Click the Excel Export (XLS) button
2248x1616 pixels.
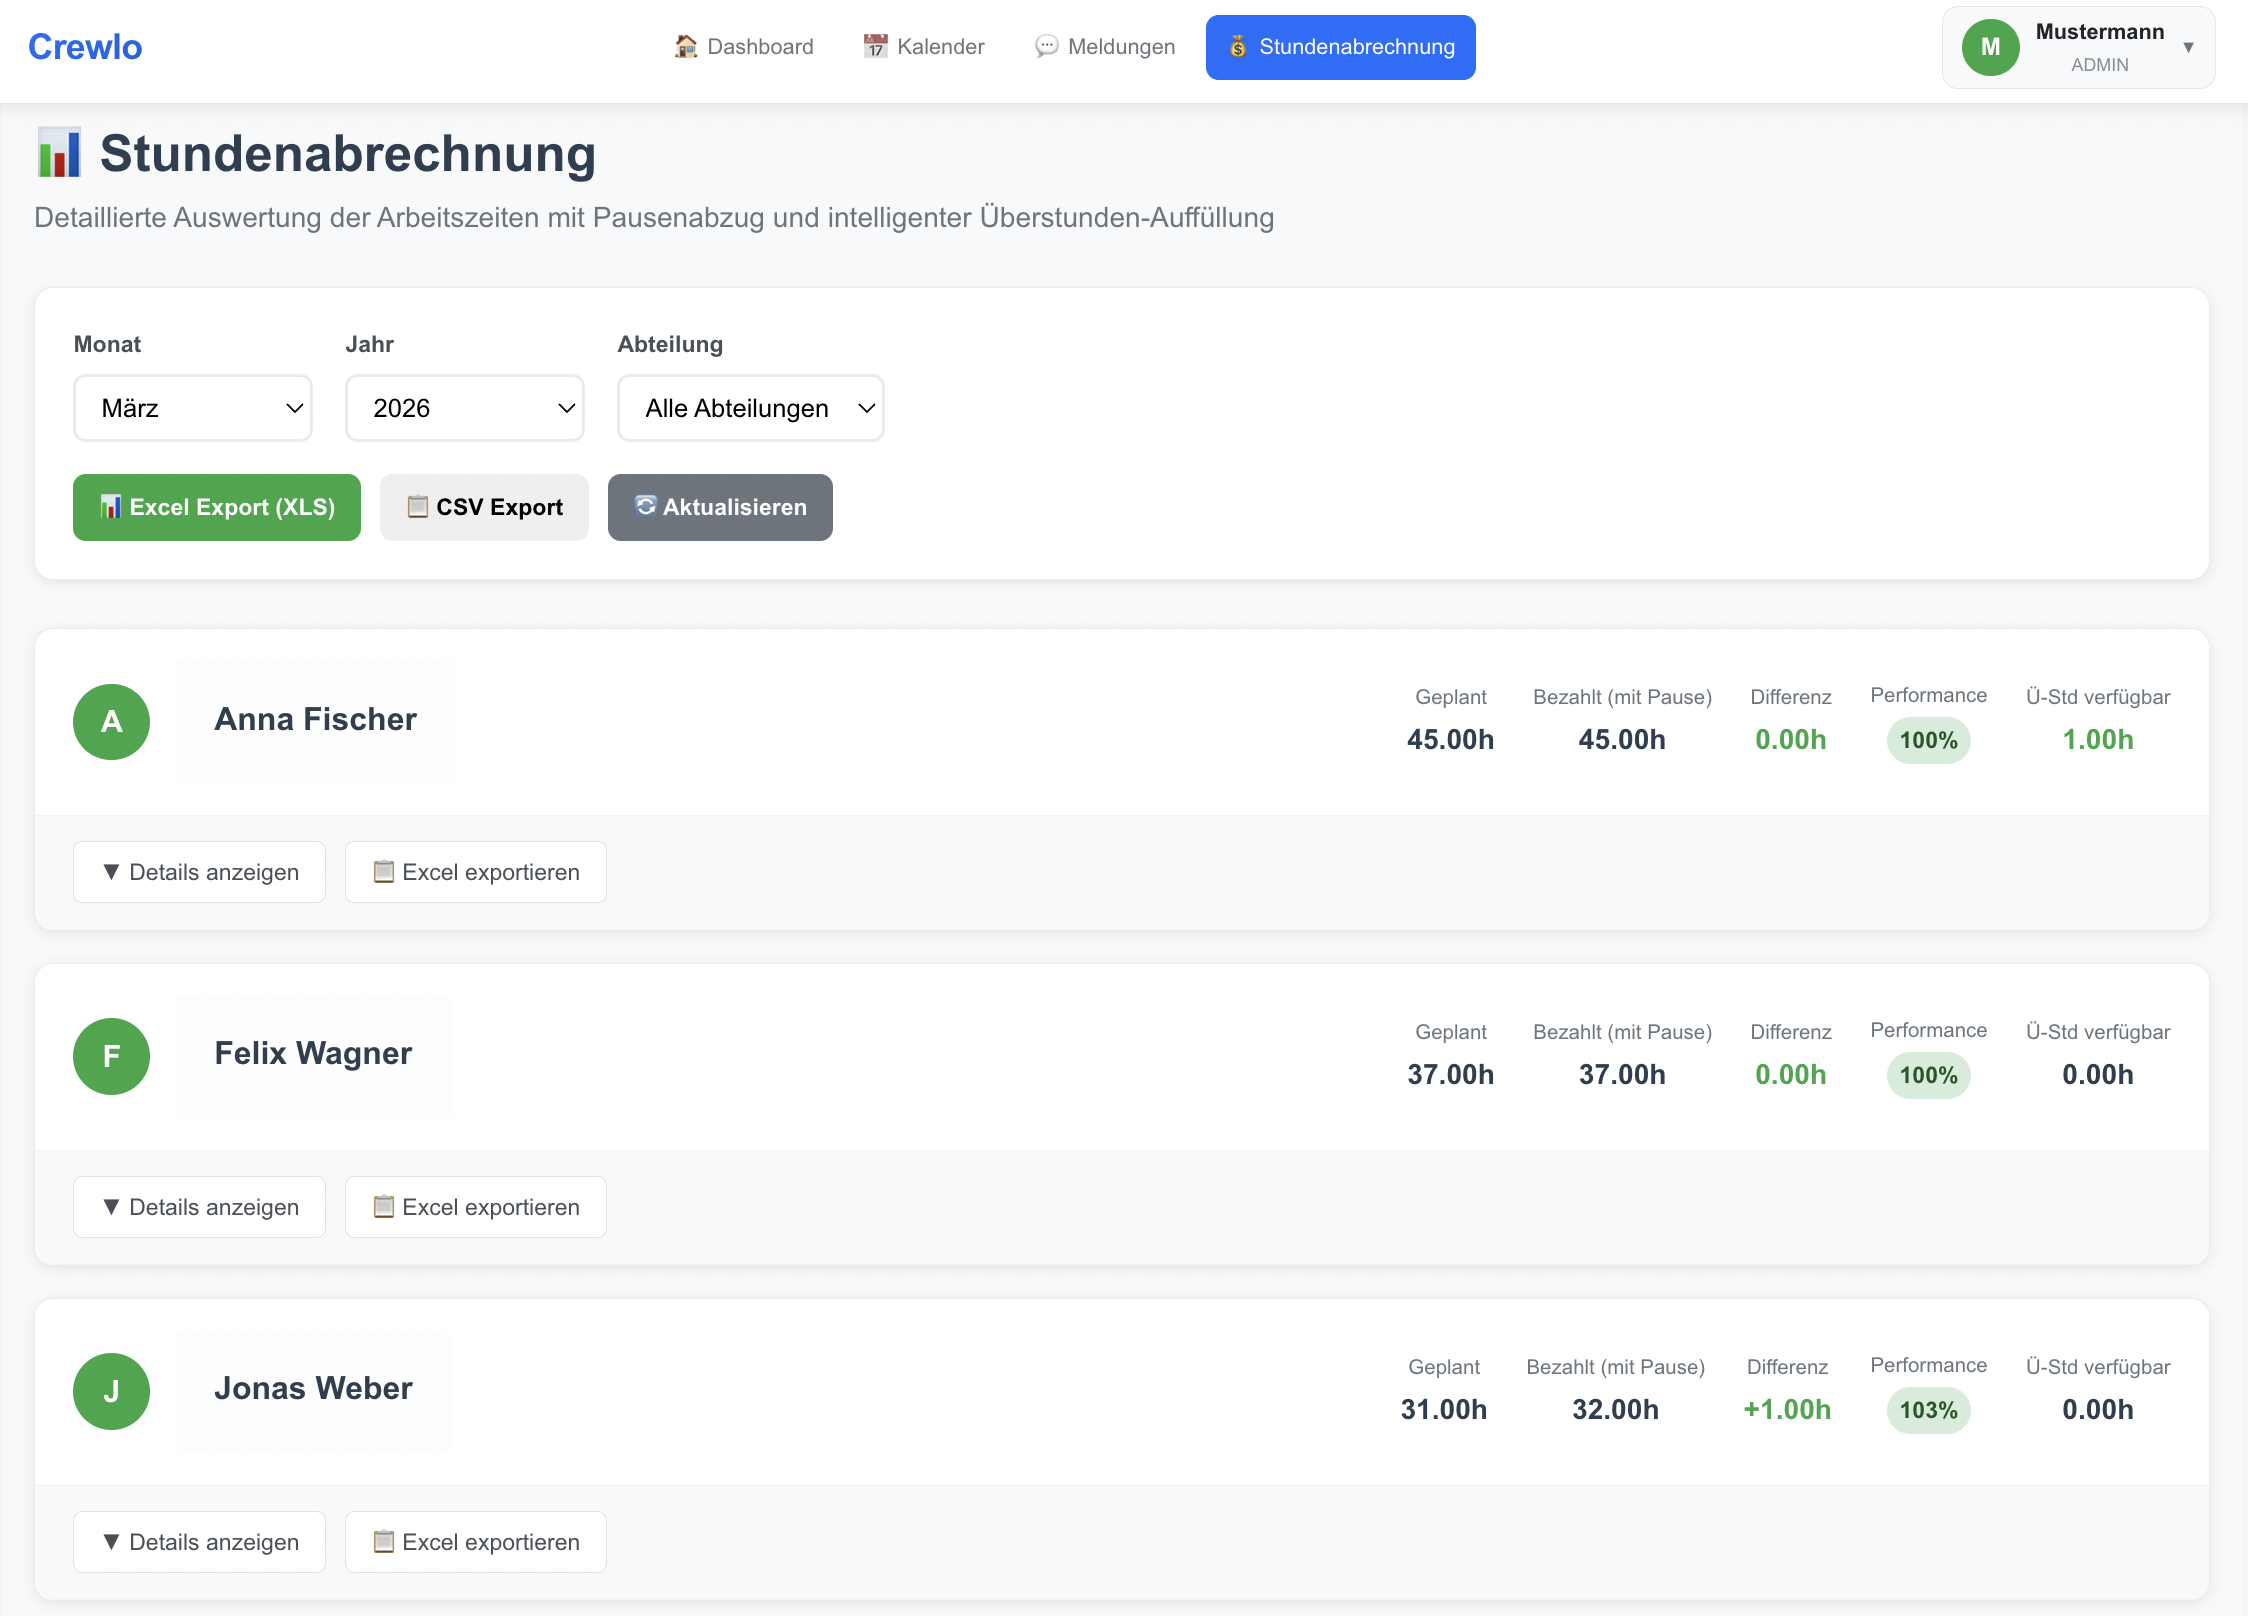(x=217, y=507)
